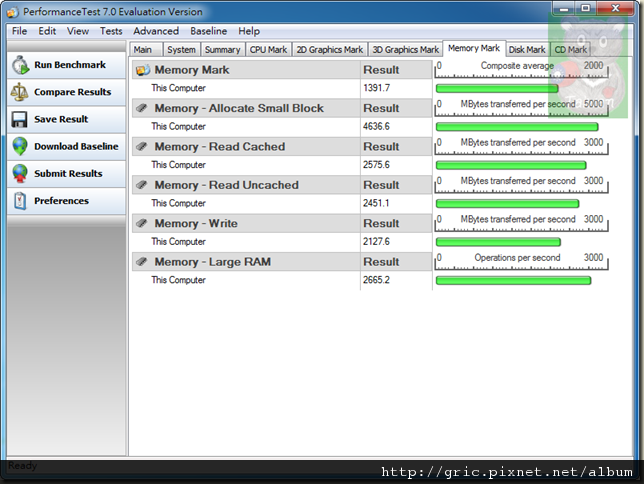Open the Baseline menu
This screenshot has width=644, height=484.
click(x=209, y=31)
